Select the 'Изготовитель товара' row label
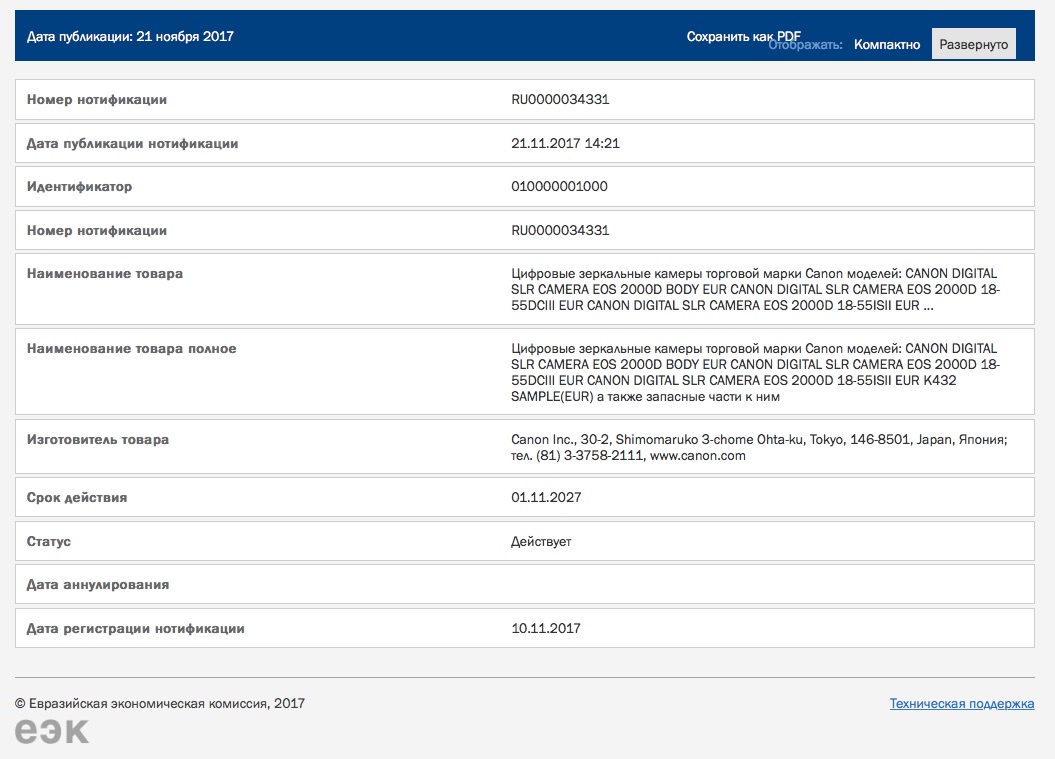Screen dimensions: 1055x759 pyautogui.click(x=98, y=439)
